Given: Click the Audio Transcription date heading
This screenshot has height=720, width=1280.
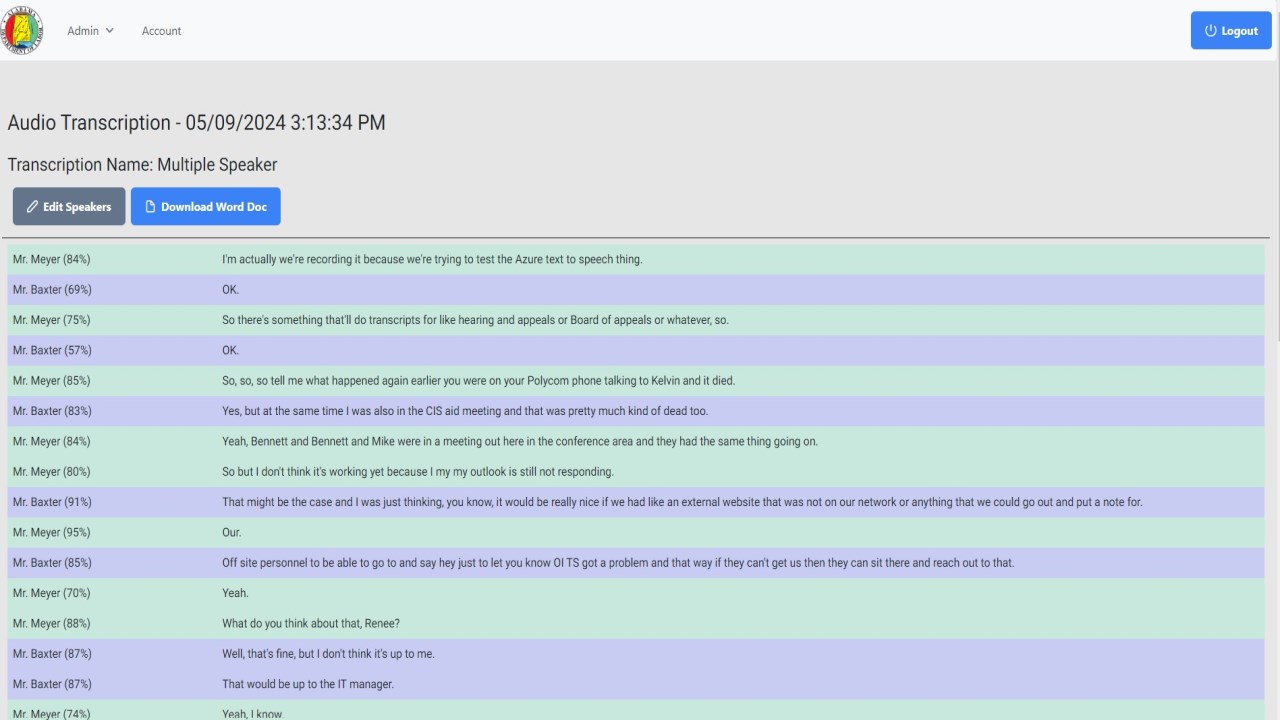Looking at the screenshot, I should point(196,123).
